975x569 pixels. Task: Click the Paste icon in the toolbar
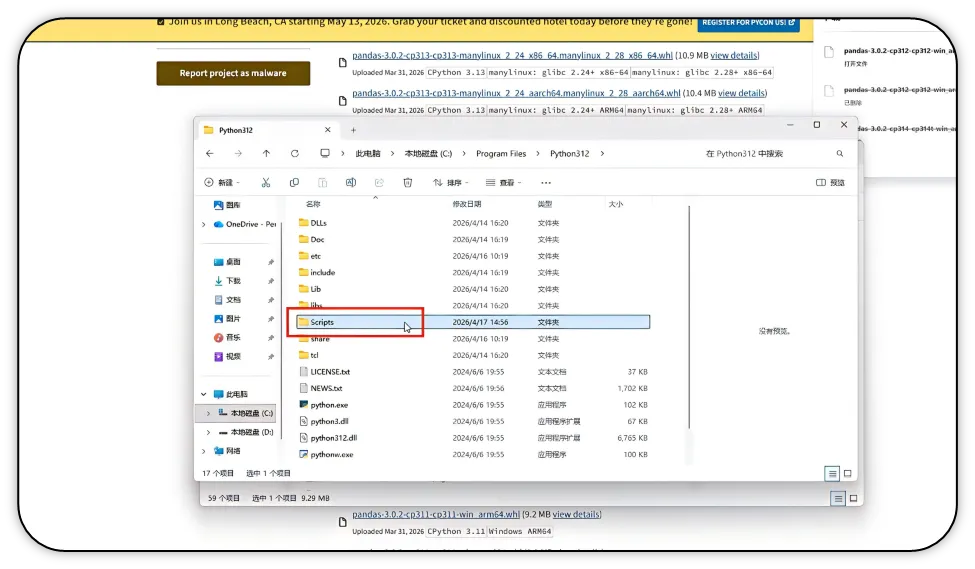coord(322,183)
